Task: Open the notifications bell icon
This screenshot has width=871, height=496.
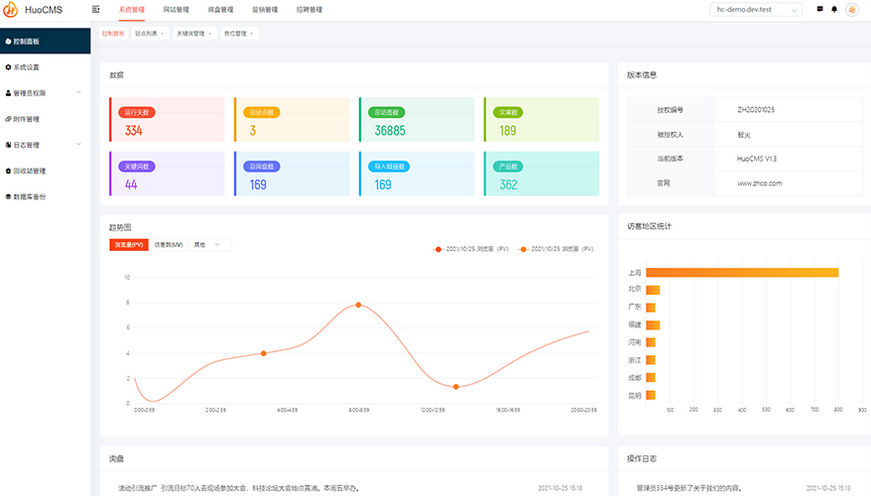Action: click(x=834, y=9)
